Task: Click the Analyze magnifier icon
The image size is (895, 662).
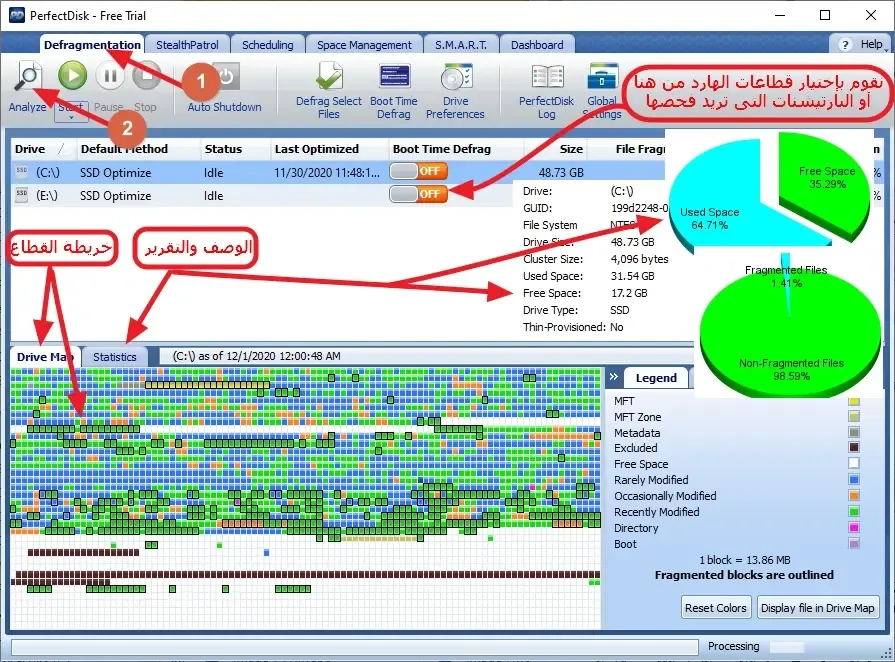Action: (28, 76)
